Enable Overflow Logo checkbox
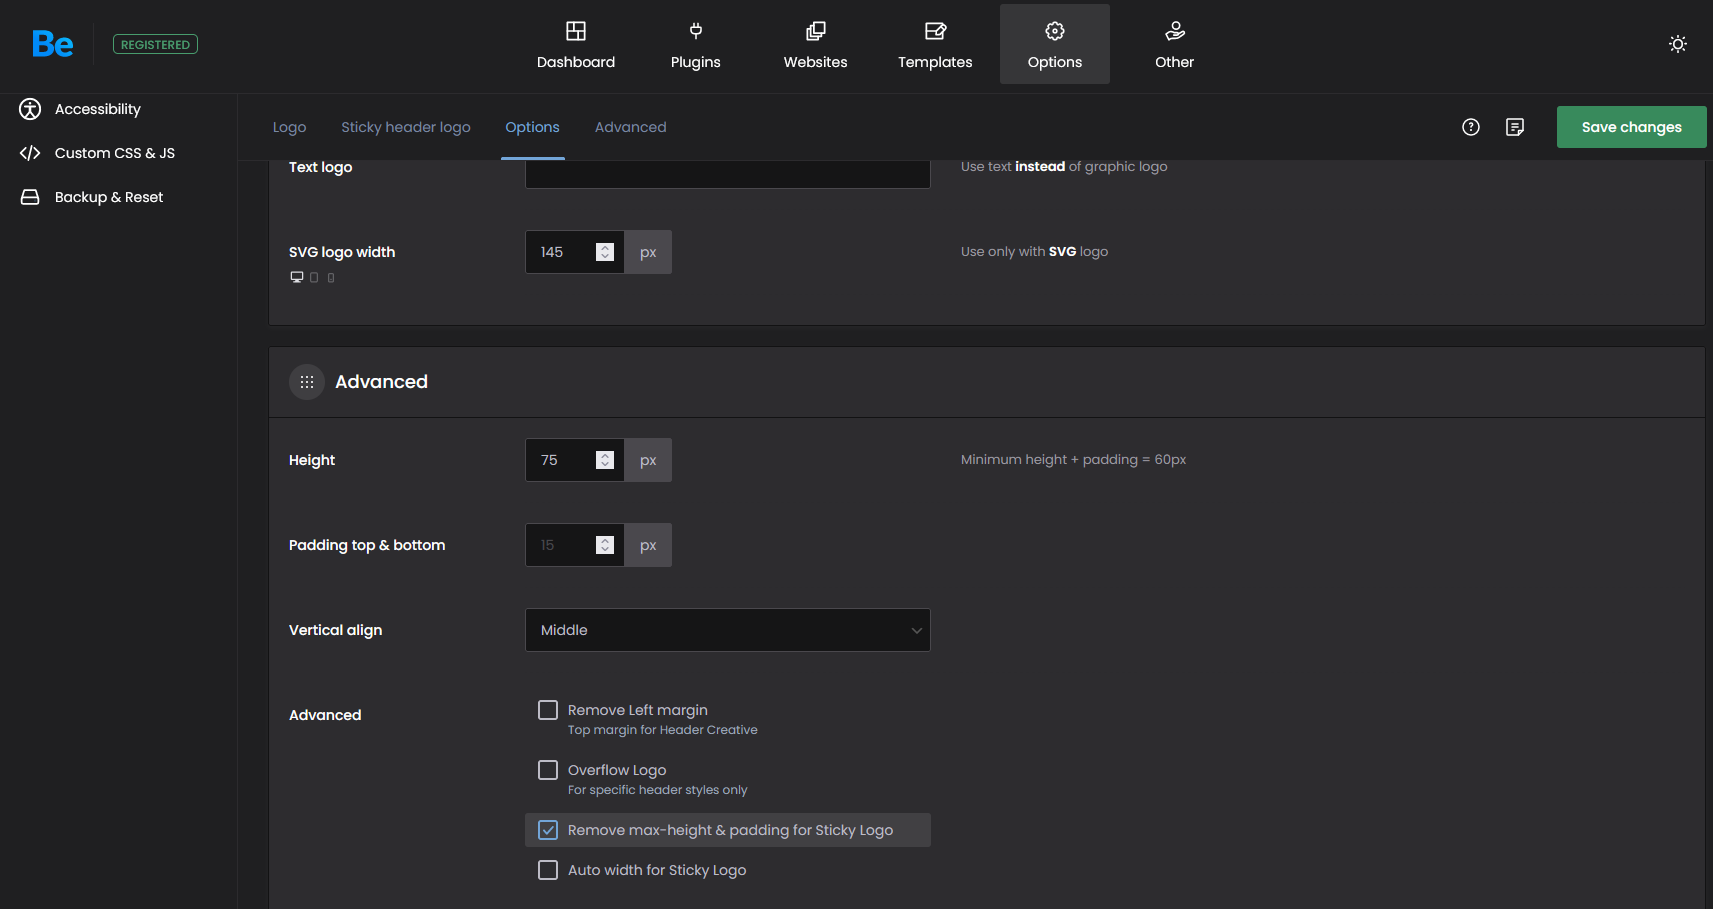The image size is (1713, 909). pos(548,770)
